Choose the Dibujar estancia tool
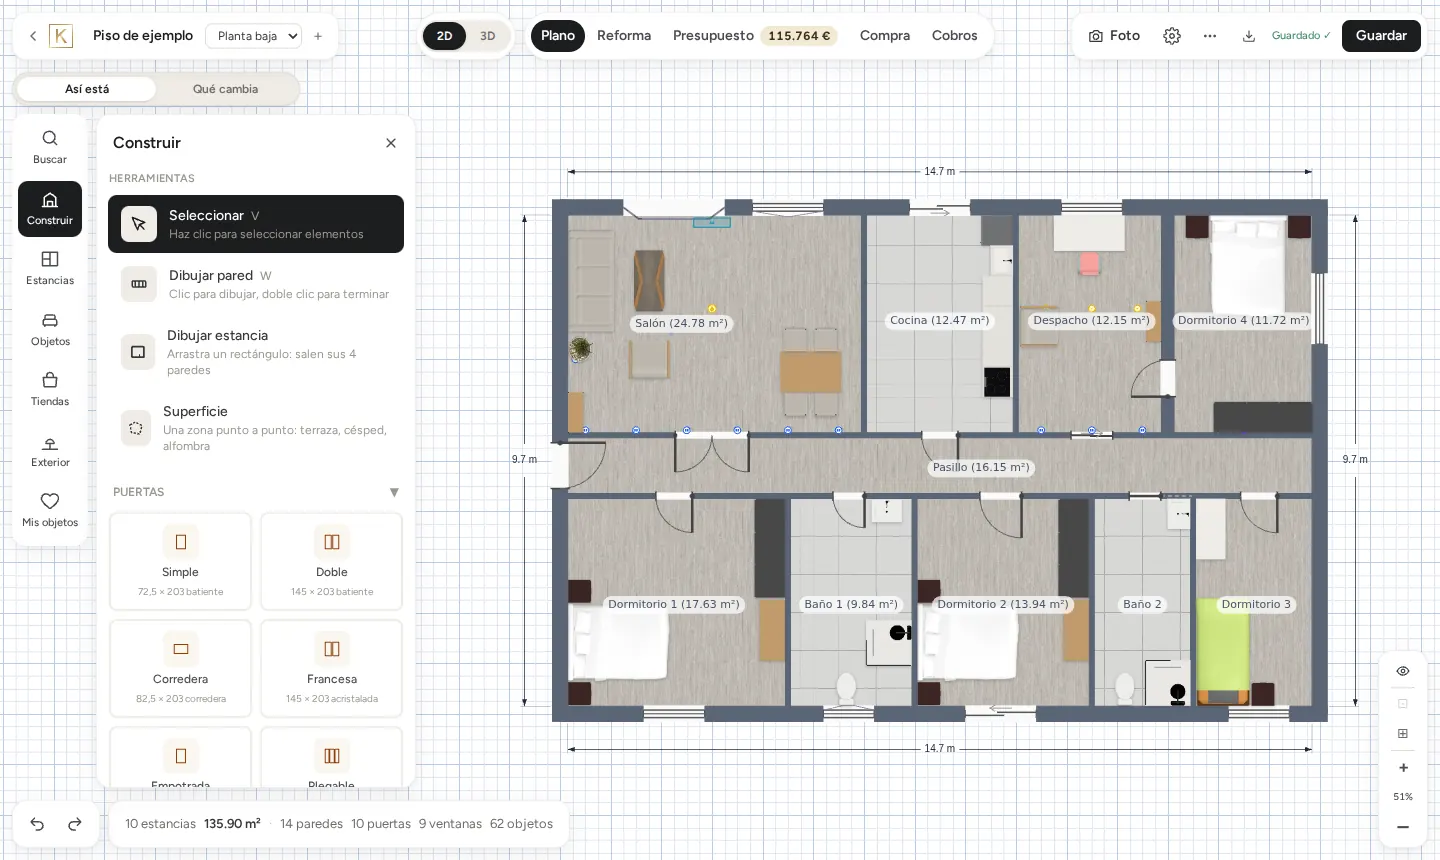1440x860 pixels. coord(256,352)
